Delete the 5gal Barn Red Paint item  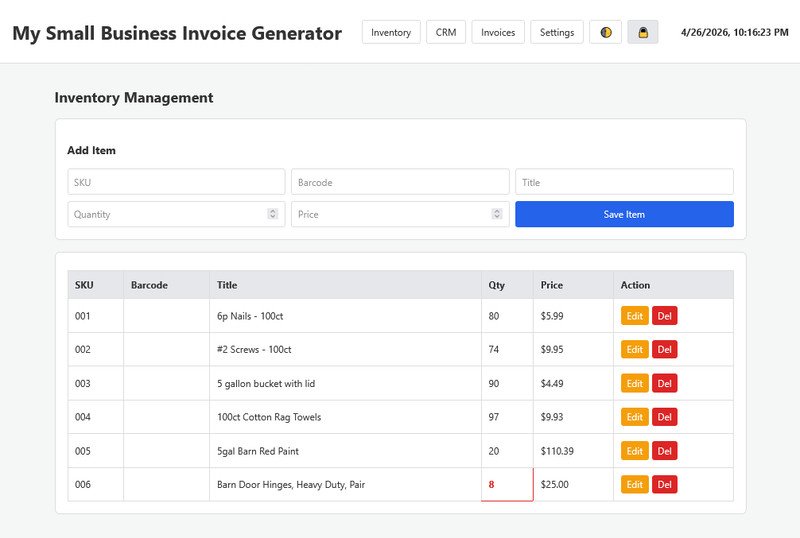coord(664,451)
